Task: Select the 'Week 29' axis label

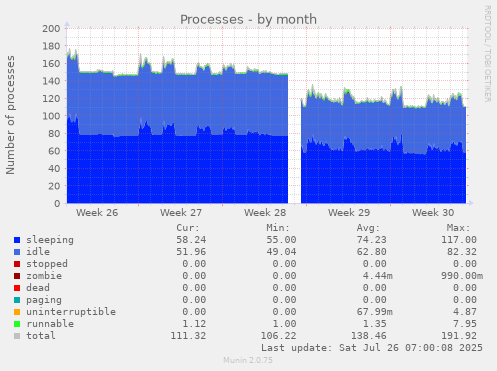Action: point(349,213)
